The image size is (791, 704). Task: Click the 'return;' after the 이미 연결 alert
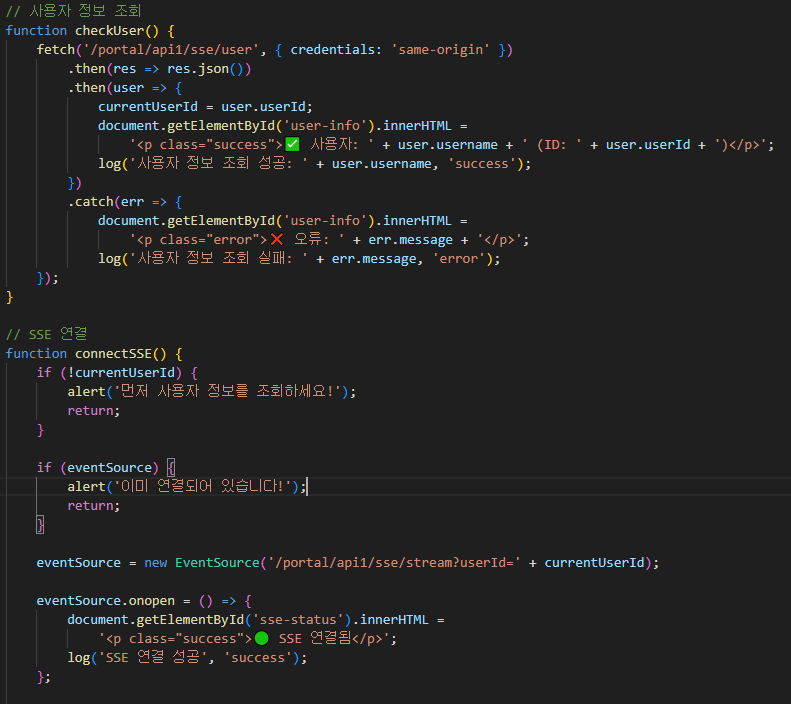pos(94,506)
